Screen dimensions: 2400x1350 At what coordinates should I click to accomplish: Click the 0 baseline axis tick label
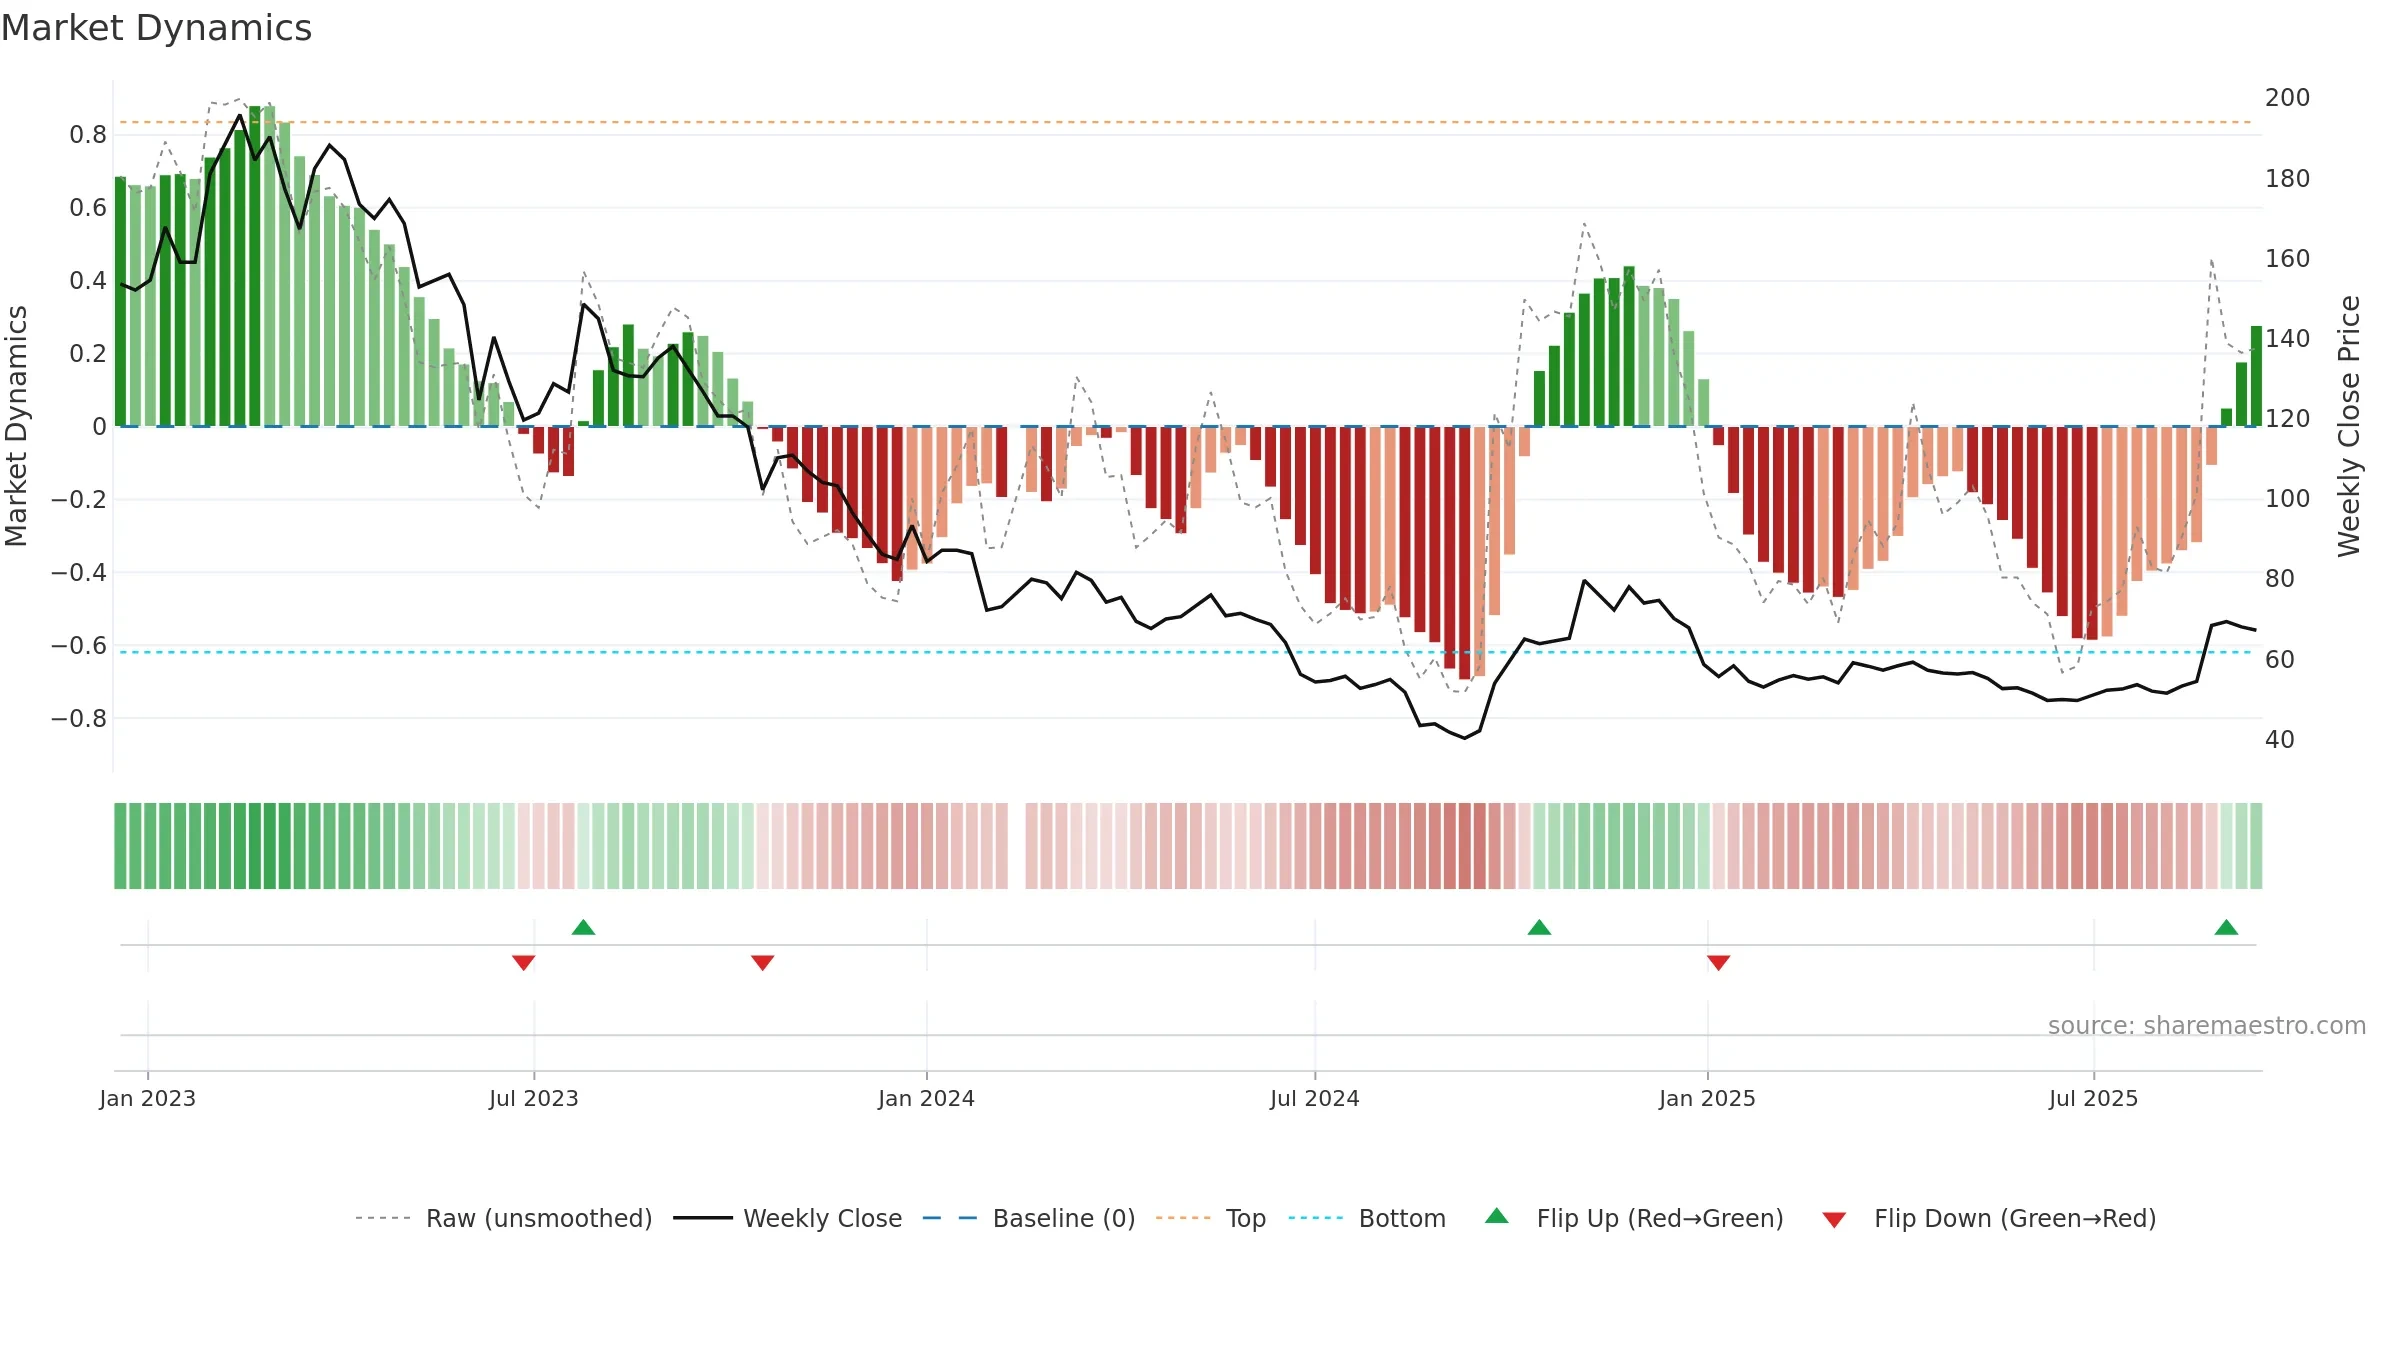(99, 426)
